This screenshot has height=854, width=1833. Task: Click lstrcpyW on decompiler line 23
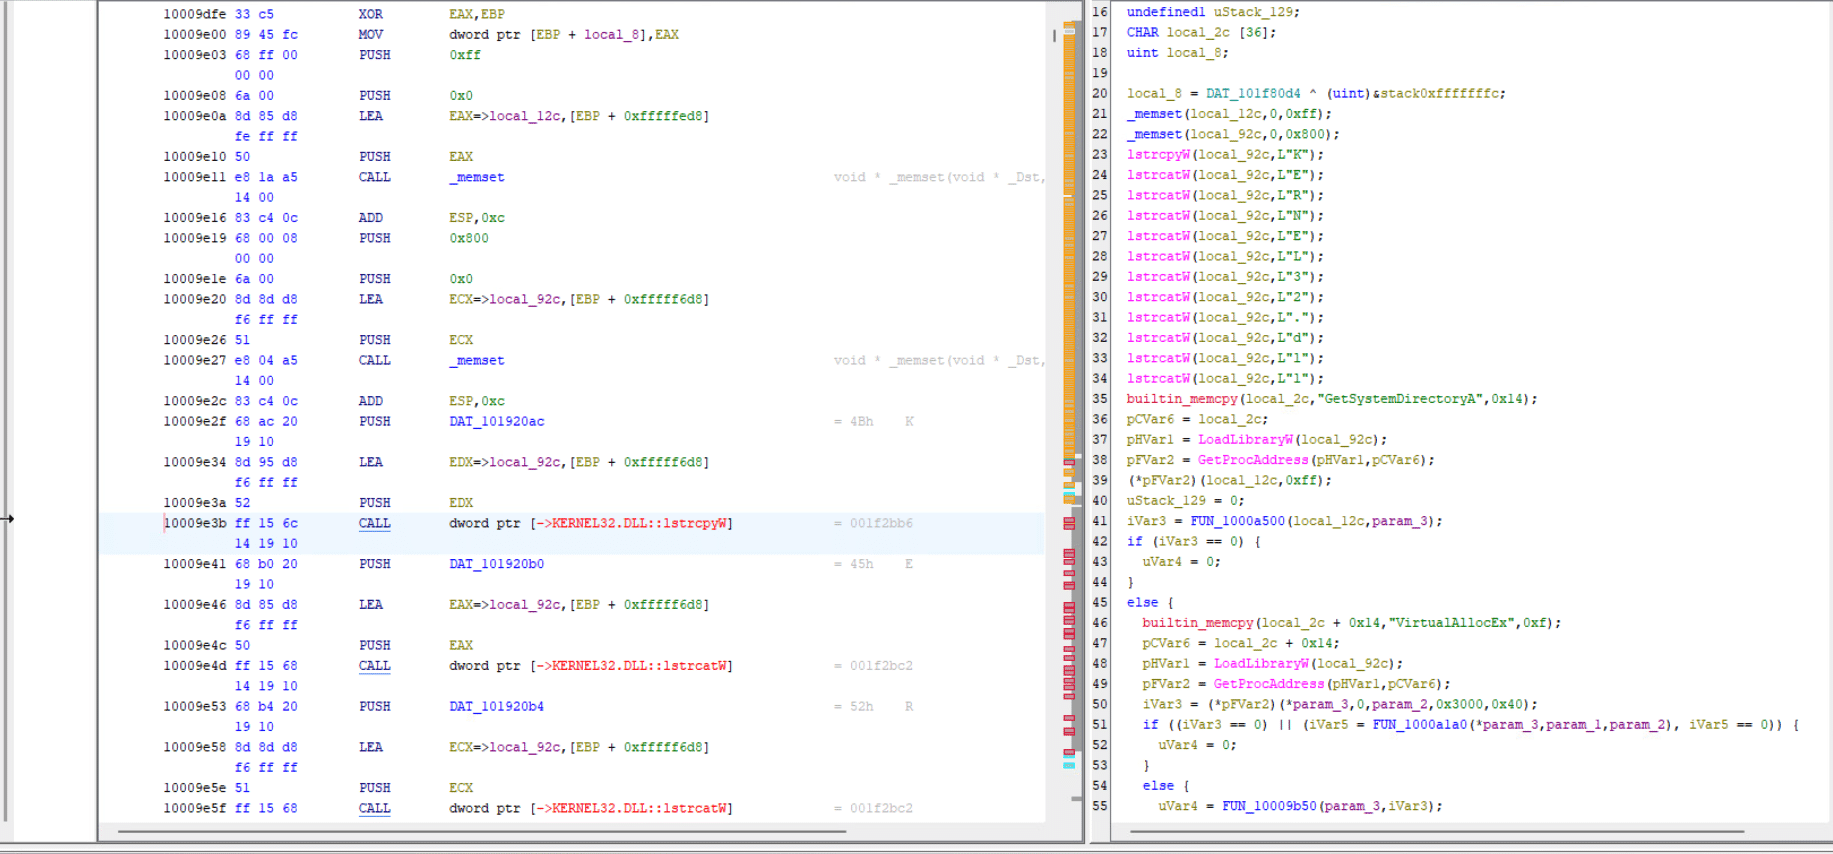coord(1159,155)
